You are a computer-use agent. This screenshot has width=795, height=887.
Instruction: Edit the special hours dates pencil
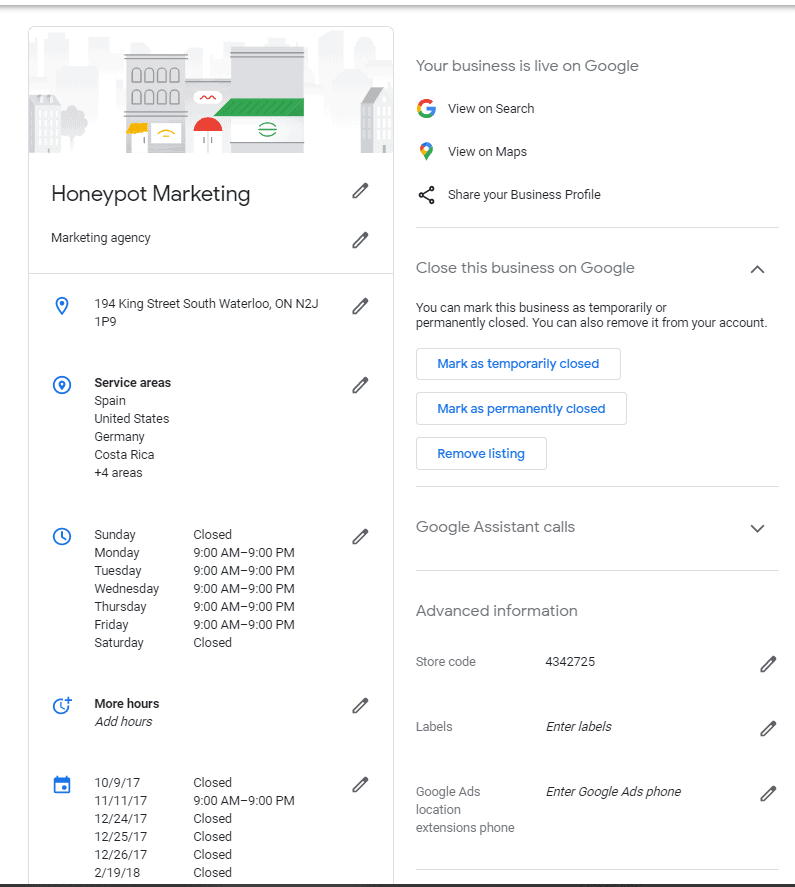pyautogui.click(x=360, y=785)
